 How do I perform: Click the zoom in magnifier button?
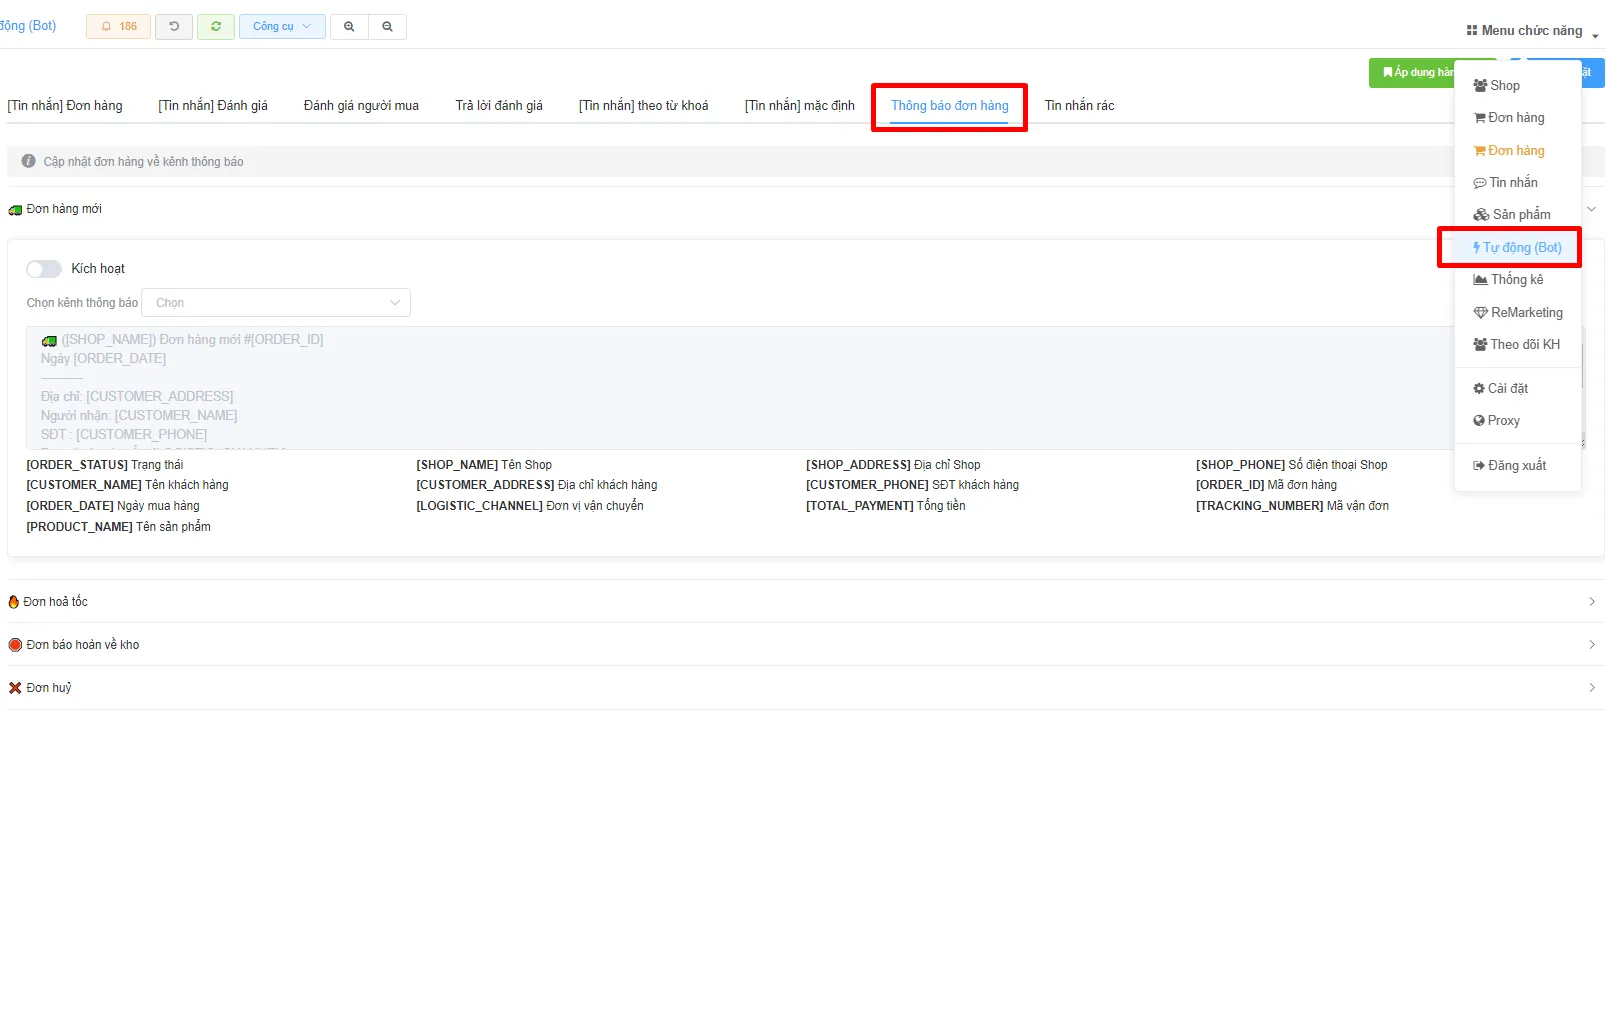click(349, 26)
